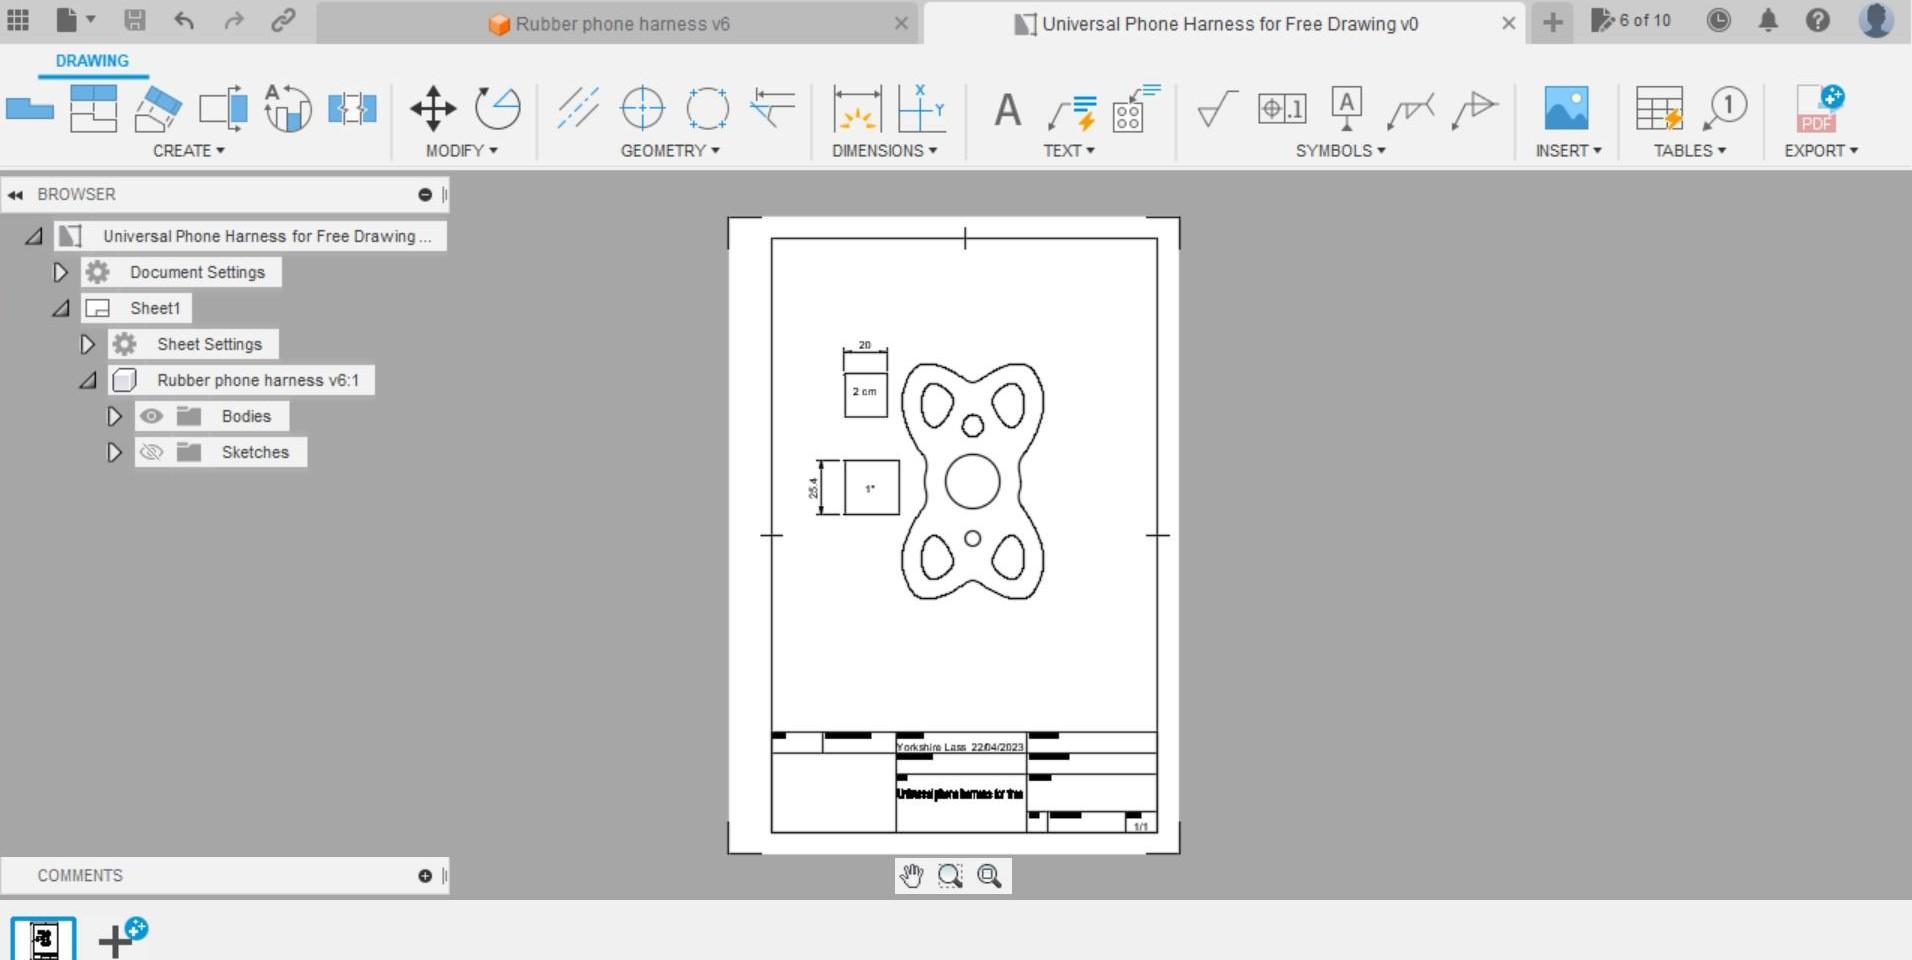This screenshot has width=1912, height=960.
Task: Save the drawing with the disk icon
Action: pyautogui.click(x=135, y=20)
